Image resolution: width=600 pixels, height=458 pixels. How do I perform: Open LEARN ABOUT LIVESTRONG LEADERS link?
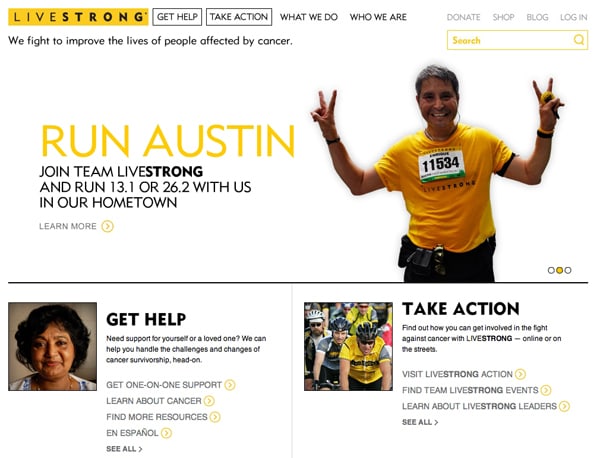(479, 406)
